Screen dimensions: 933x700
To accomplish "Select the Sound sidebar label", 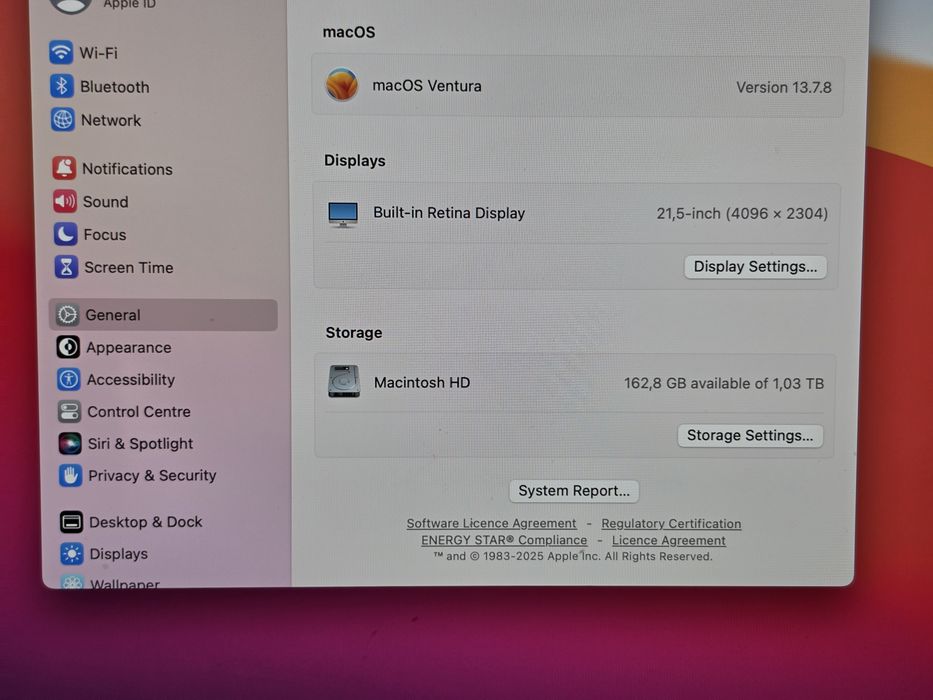I will [x=105, y=202].
